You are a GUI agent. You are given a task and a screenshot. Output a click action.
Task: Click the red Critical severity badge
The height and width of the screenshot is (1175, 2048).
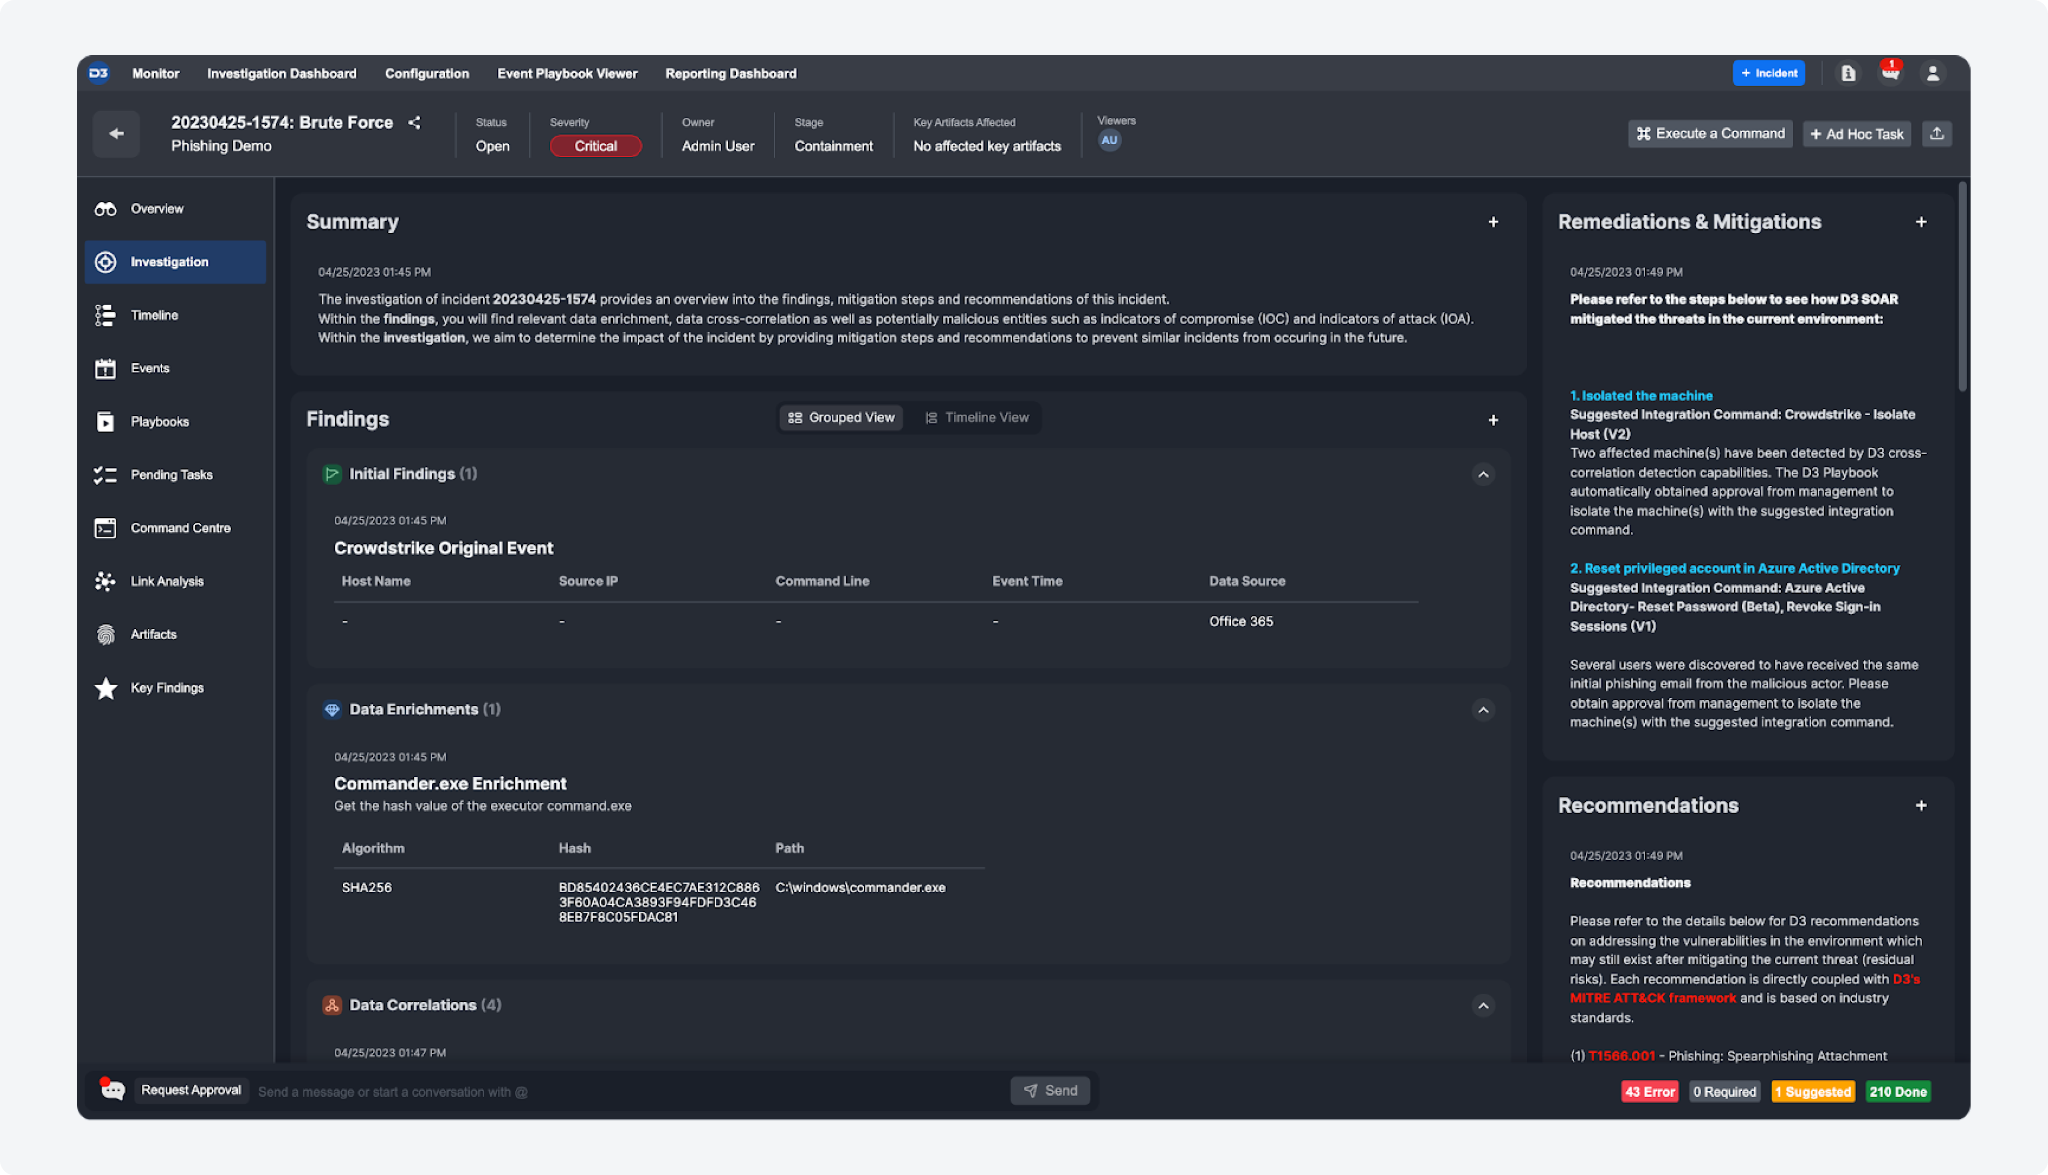(x=595, y=146)
